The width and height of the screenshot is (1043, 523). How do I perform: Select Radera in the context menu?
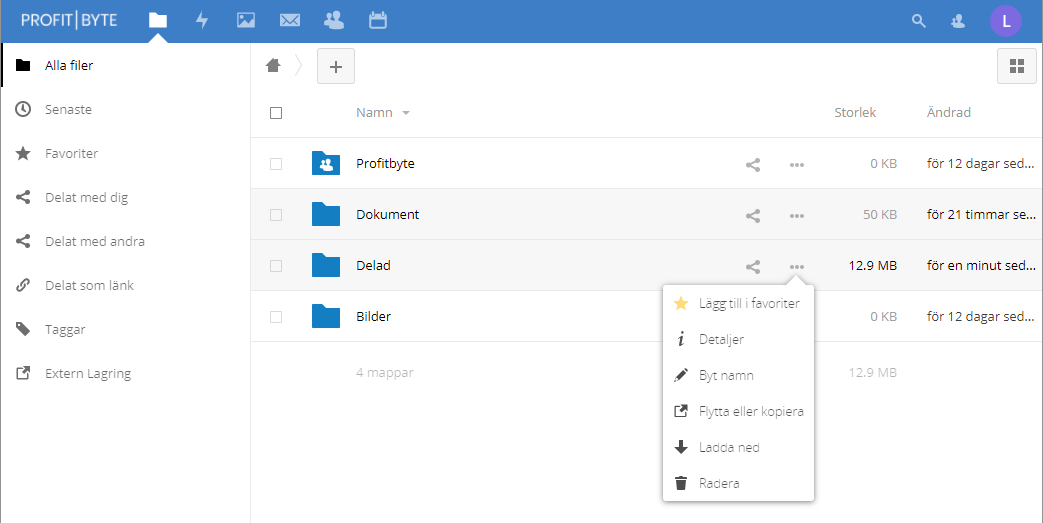(x=719, y=484)
